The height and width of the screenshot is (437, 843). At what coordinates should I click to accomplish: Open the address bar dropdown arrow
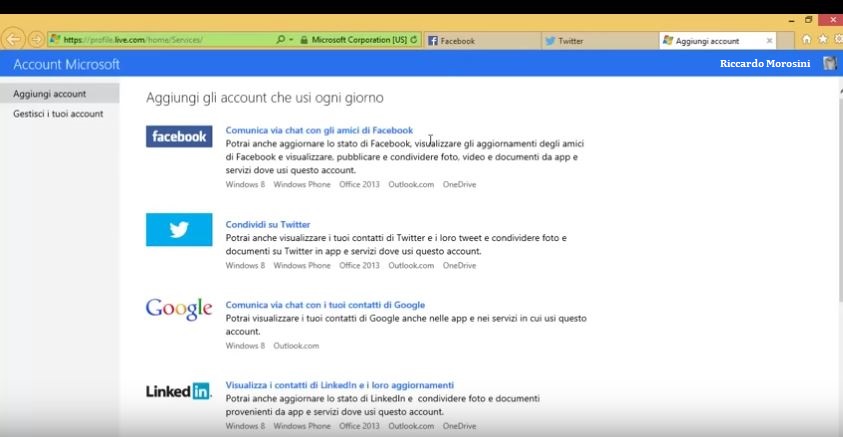tap(291, 40)
